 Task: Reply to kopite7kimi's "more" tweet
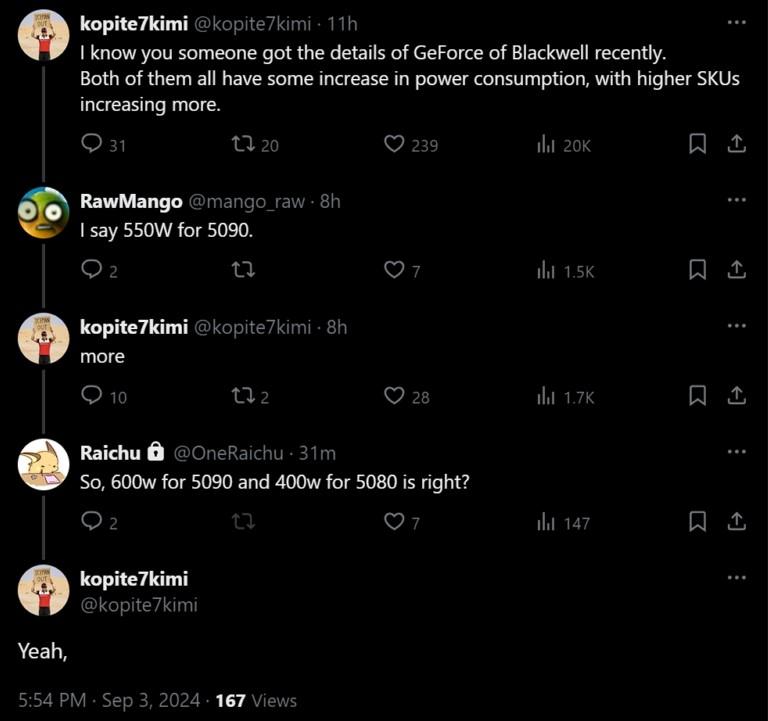coord(92,396)
